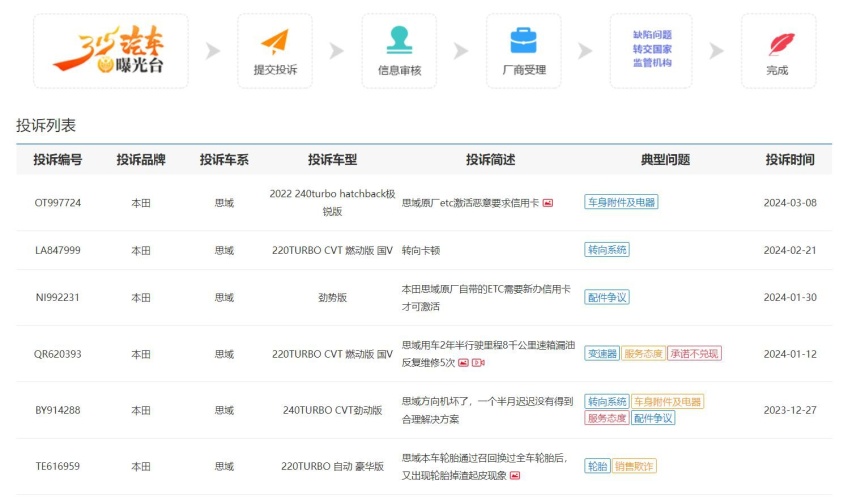Viewport: 852px width, 497px height.
Task: Open complaint 思域方向机坏了
Action: [x=487, y=410]
